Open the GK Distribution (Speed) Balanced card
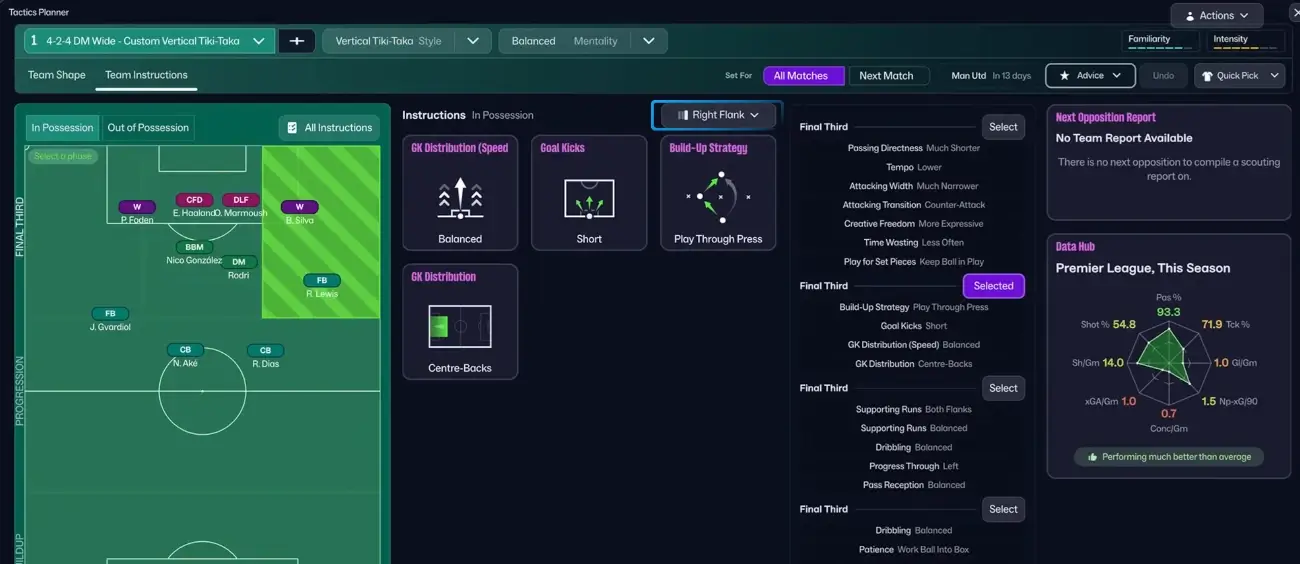Viewport: 1300px width, 564px height. [460, 193]
